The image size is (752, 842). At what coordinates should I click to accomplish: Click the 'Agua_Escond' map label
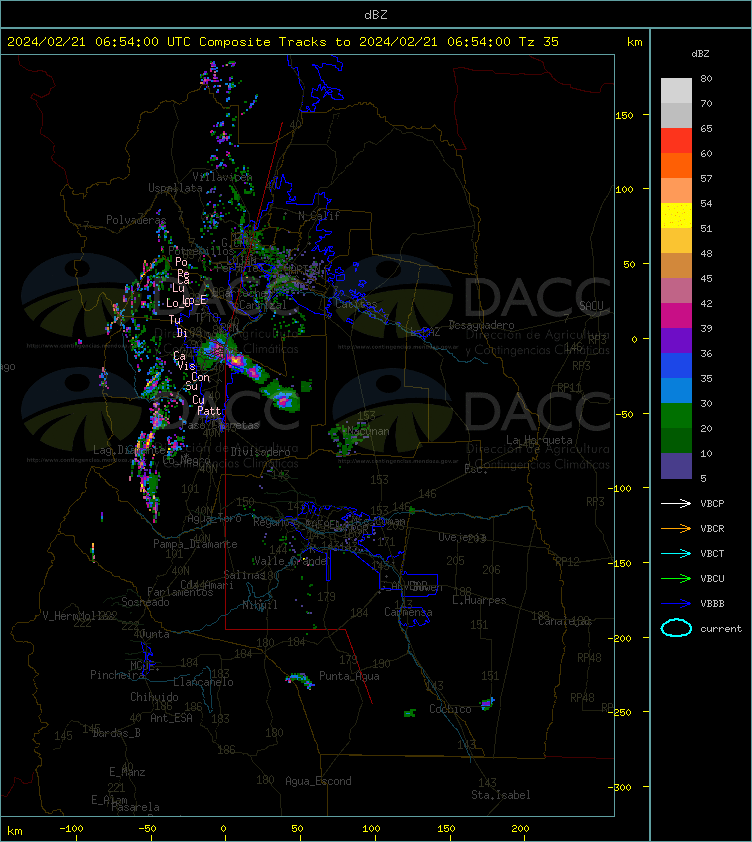(x=318, y=781)
